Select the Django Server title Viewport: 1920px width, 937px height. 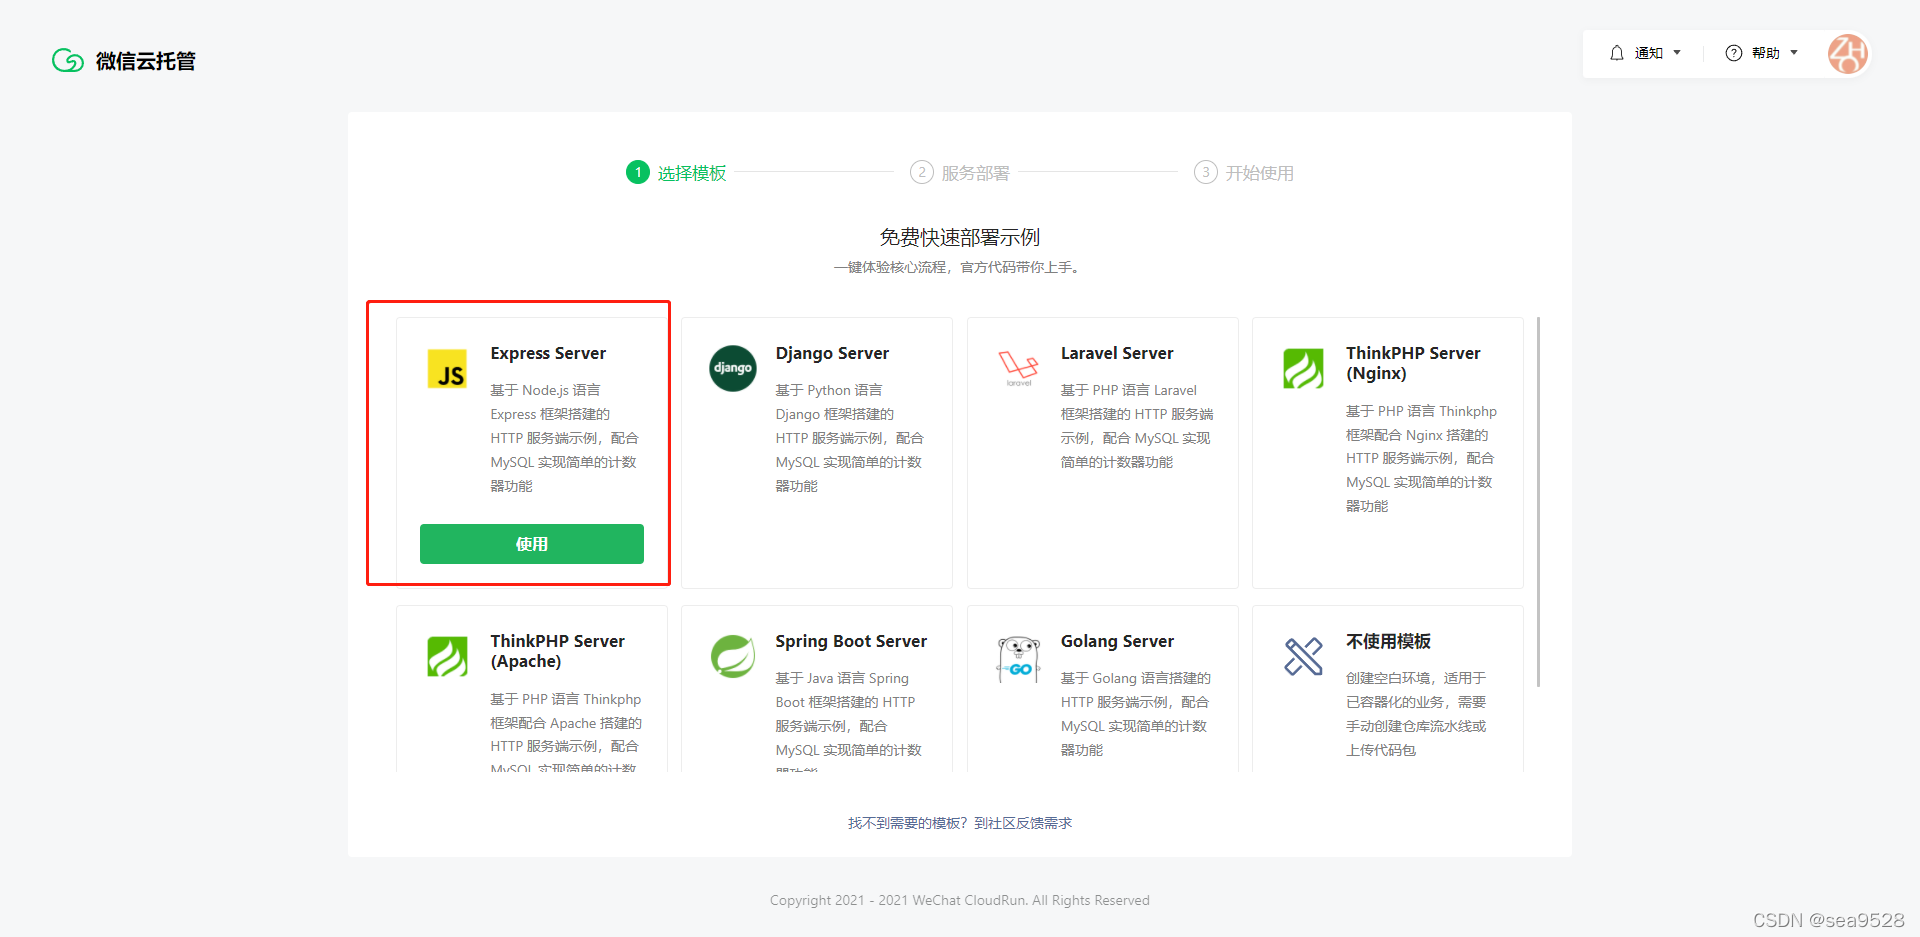pyautogui.click(x=832, y=353)
